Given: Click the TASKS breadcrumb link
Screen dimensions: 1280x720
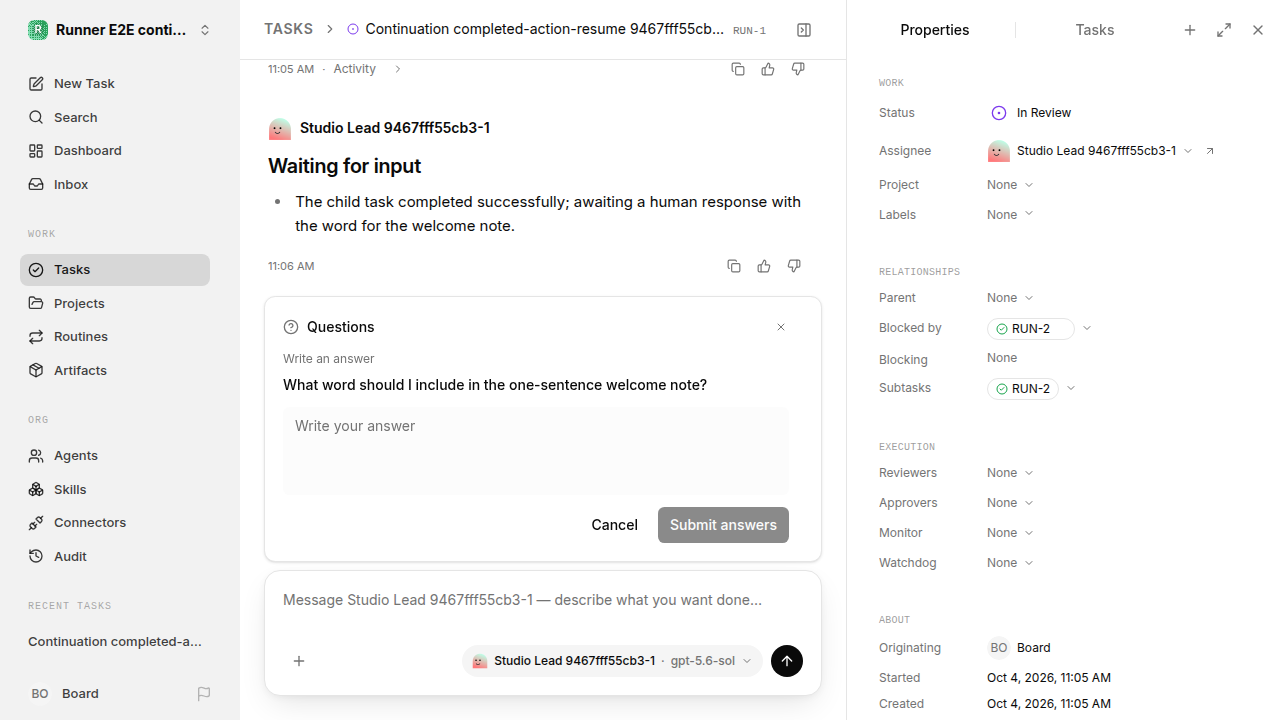Looking at the screenshot, I should pos(288,29).
